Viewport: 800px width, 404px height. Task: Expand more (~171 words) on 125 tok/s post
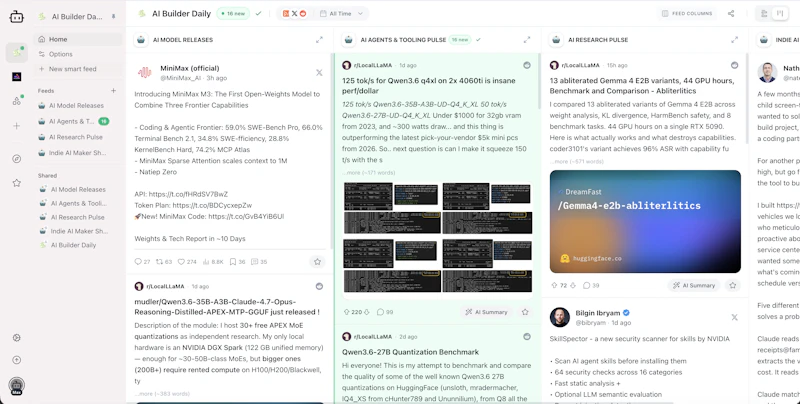coord(368,172)
